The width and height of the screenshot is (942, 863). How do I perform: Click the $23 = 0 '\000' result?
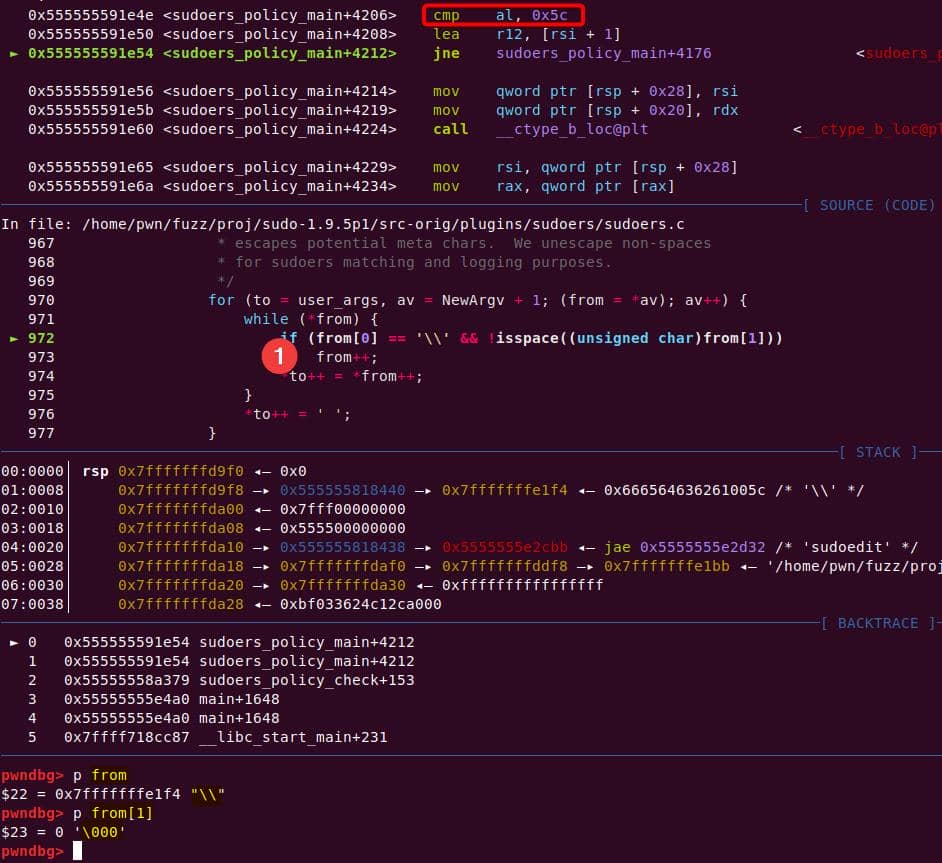pyautogui.click(x=63, y=832)
